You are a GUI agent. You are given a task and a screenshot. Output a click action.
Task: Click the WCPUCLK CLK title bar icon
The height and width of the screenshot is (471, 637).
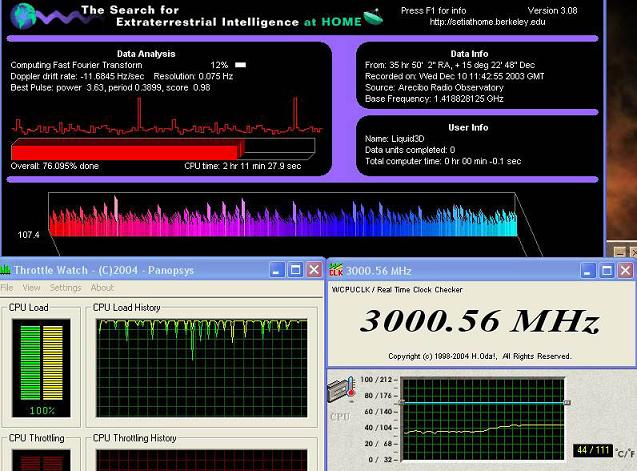[x=336, y=270]
